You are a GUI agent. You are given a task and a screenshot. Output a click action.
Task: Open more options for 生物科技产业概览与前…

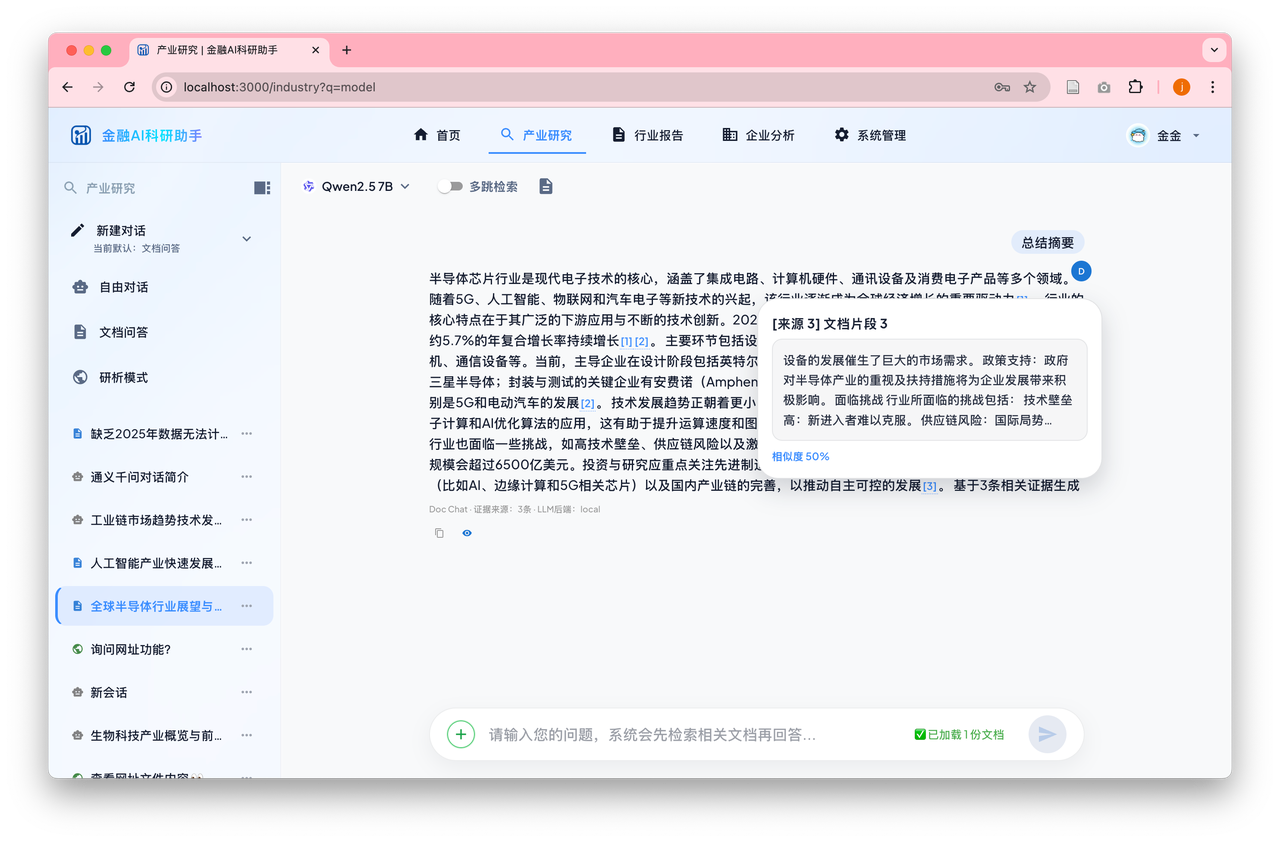tap(247, 735)
